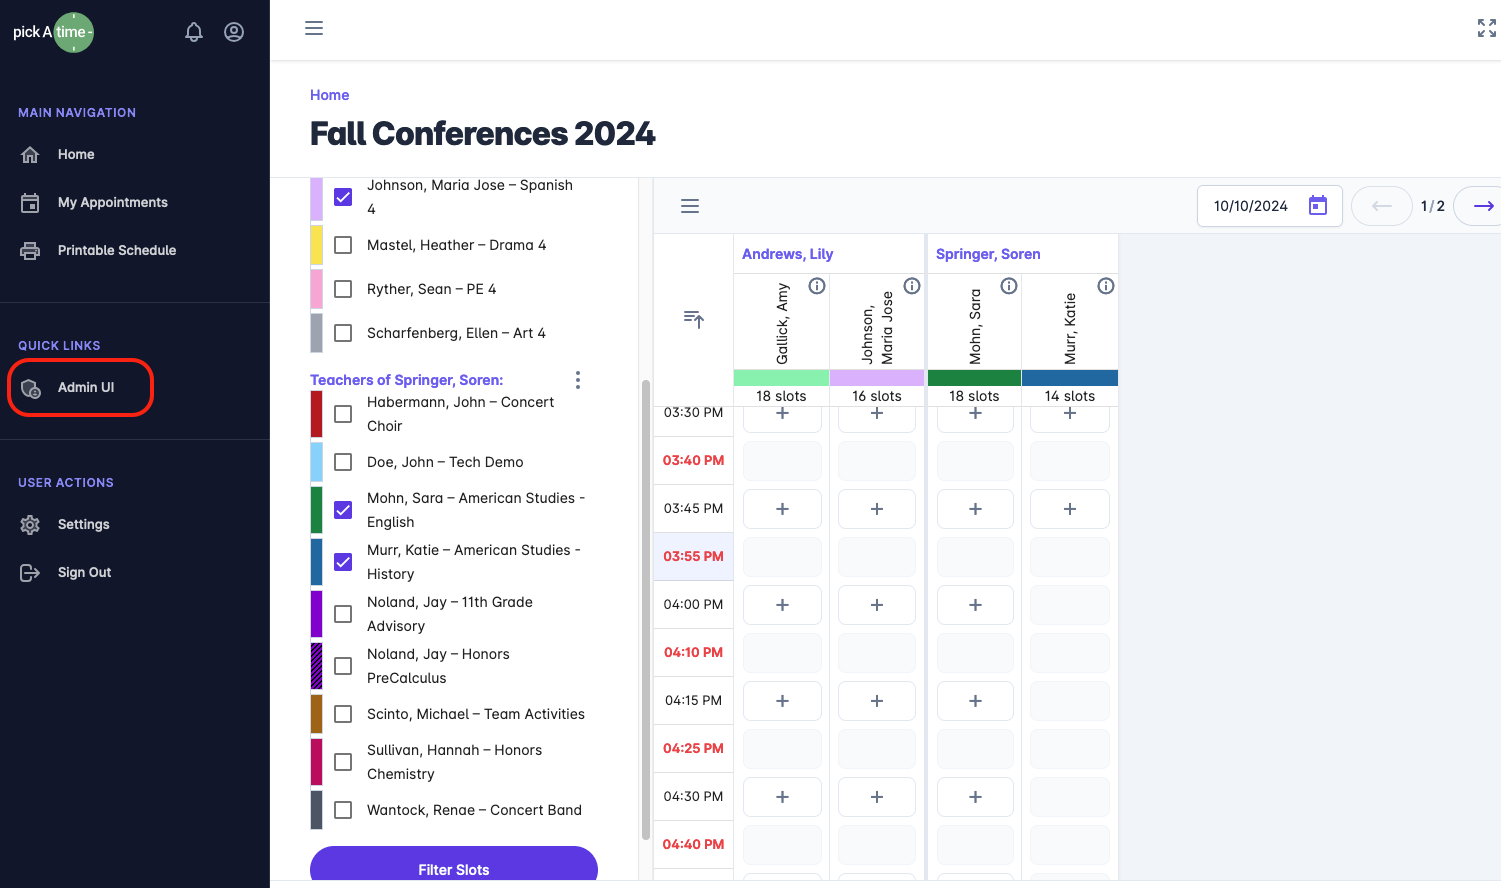Open the user account profile icon
Viewport: 1501px width, 888px height.
(234, 32)
